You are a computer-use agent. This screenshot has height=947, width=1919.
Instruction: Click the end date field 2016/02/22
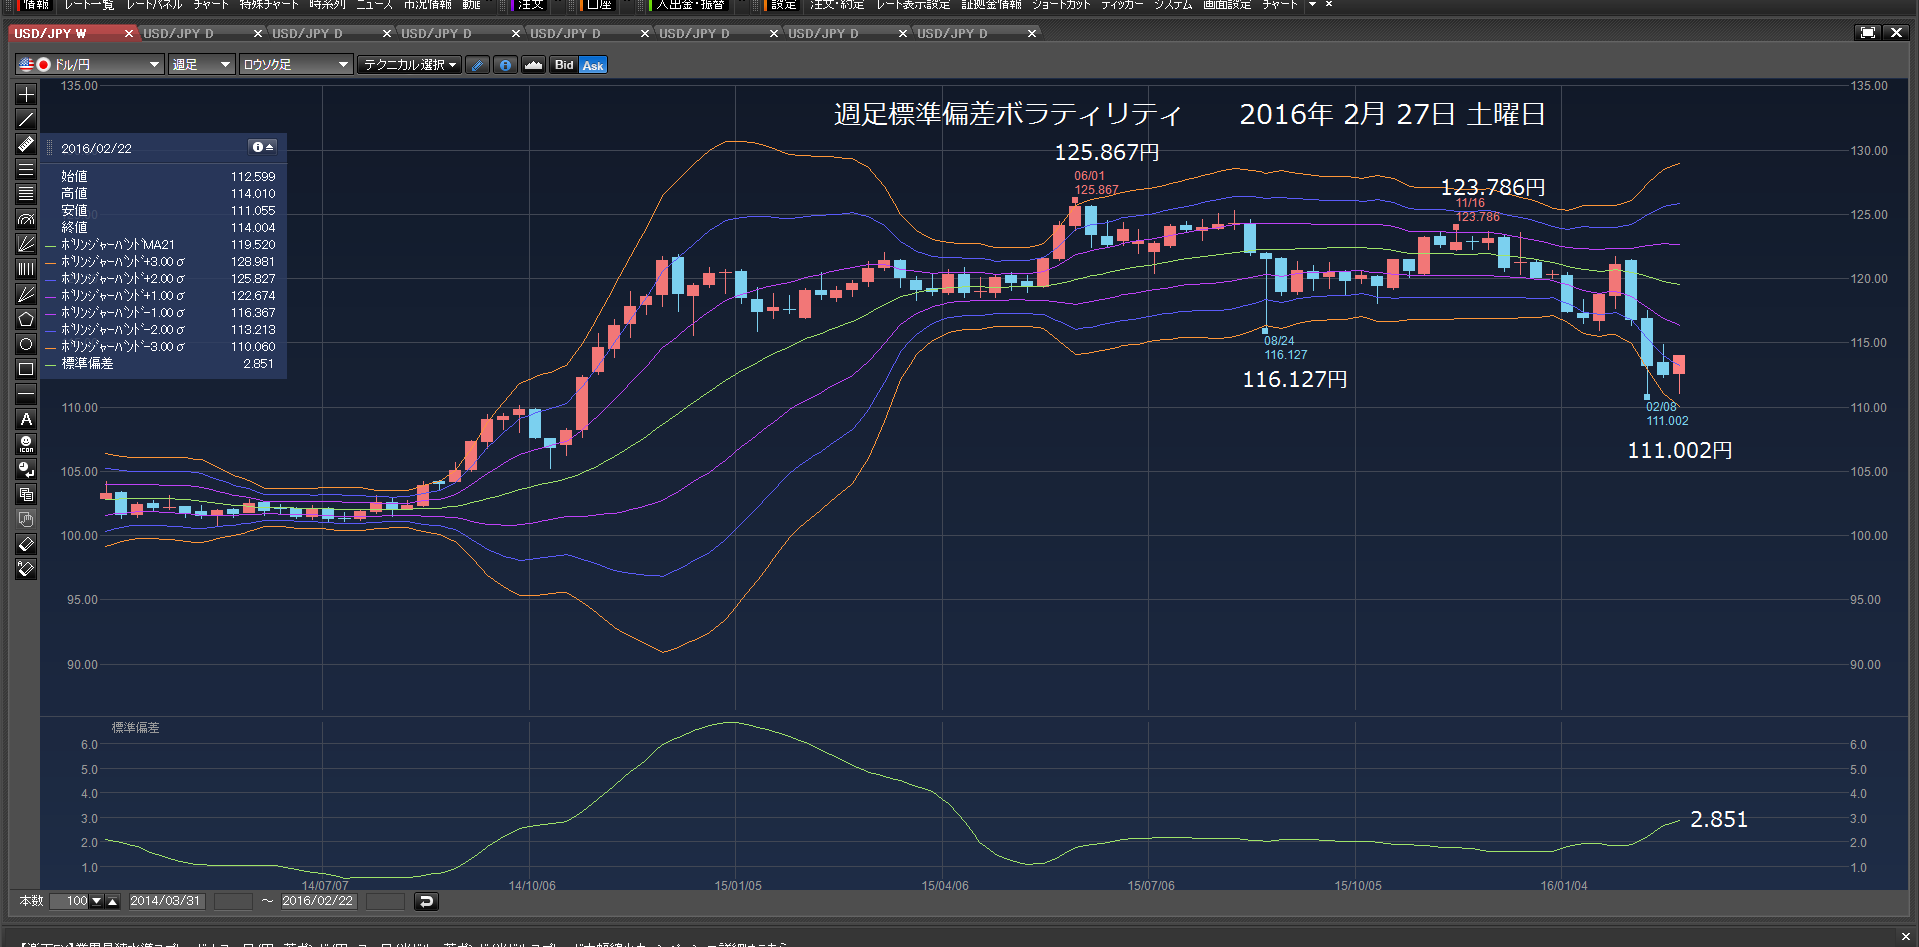click(x=318, y=902)
